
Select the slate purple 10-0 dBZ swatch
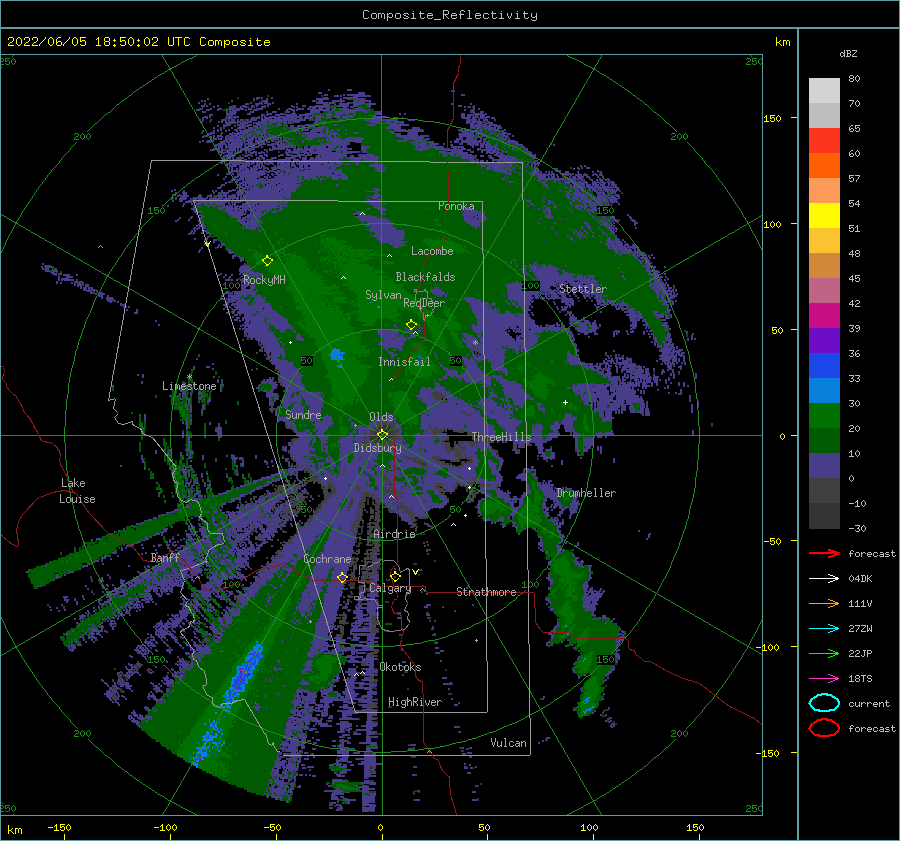(x=824, y=465)
